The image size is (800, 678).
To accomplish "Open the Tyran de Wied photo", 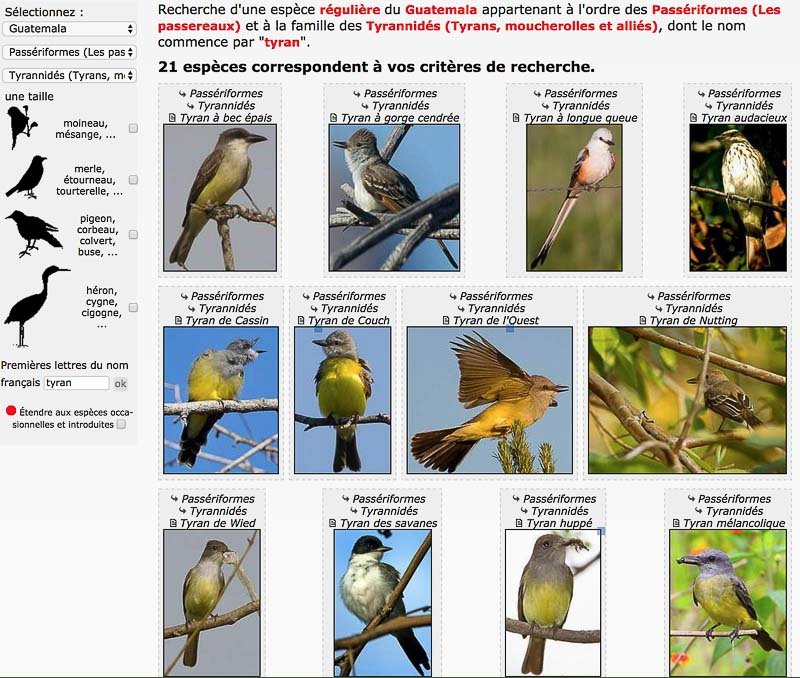I will (212, 603).
